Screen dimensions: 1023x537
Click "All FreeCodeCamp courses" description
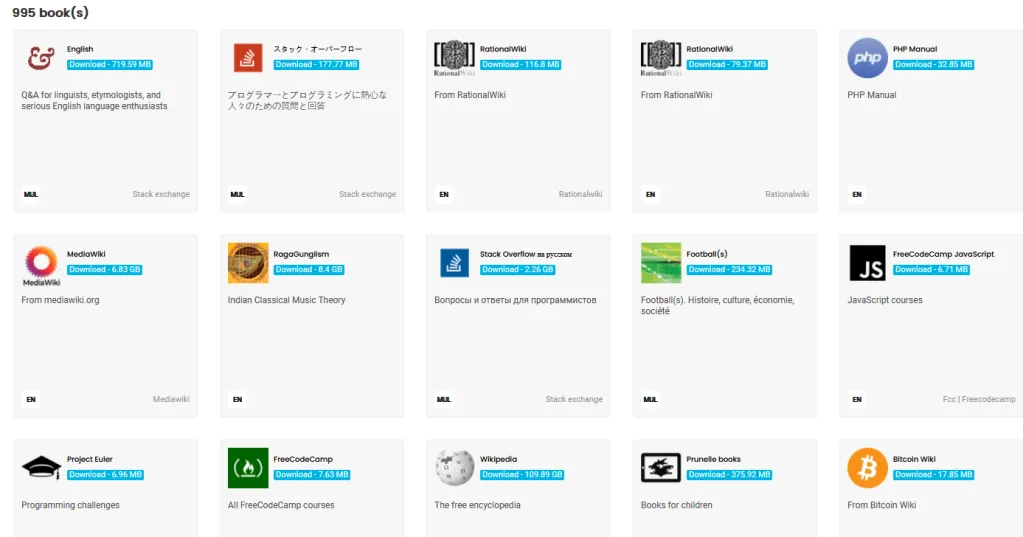click(281, 505)
